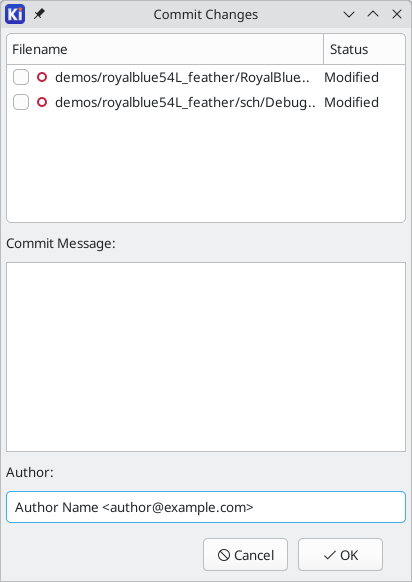Sort by the Status column header
Image resolution: width=412 pixels, height=582 pixels.
point(364,49)
